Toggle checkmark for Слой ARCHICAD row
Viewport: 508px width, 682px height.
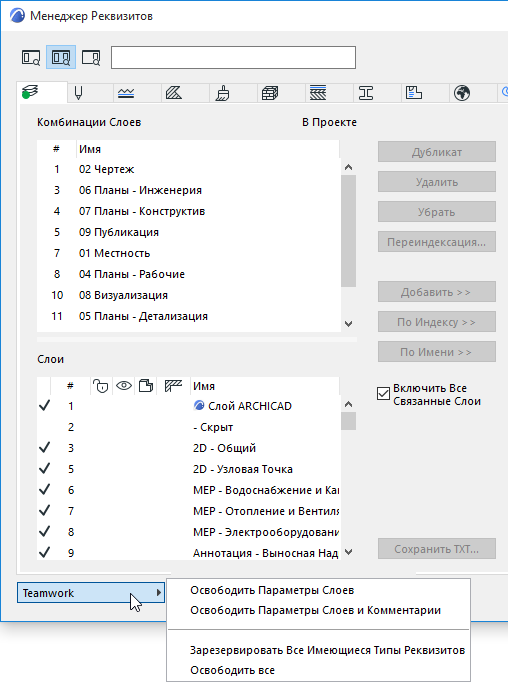pos(44,405)
